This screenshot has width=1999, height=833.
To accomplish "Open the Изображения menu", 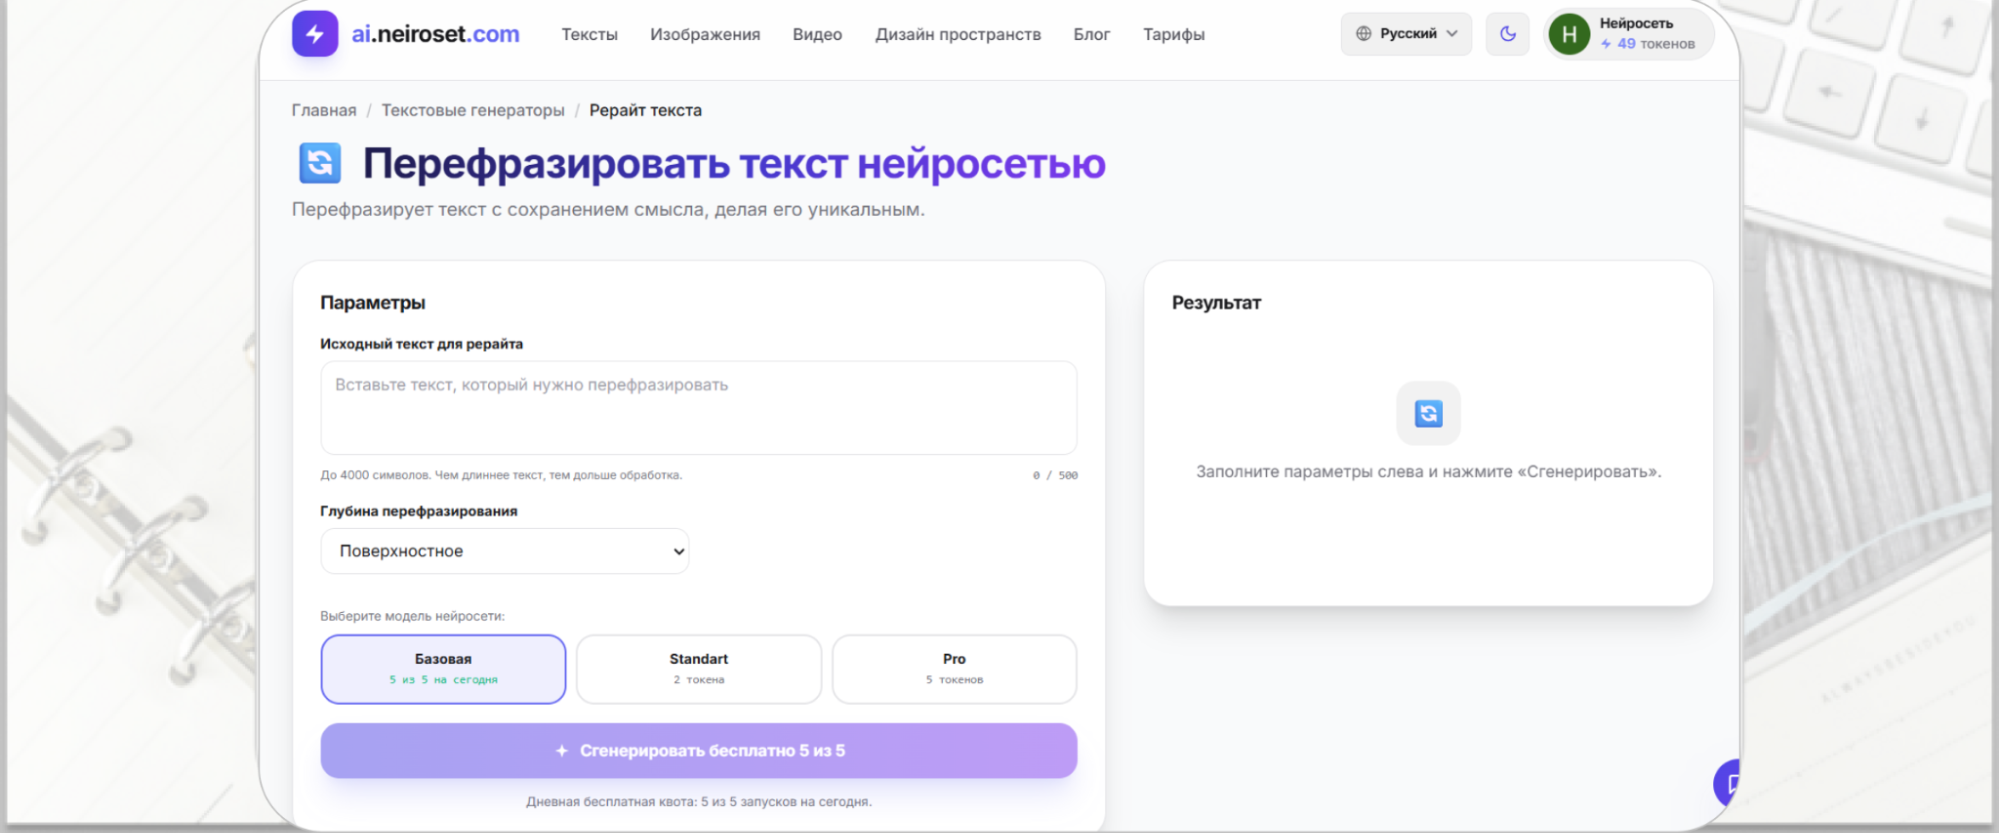I will click(705, 34).
